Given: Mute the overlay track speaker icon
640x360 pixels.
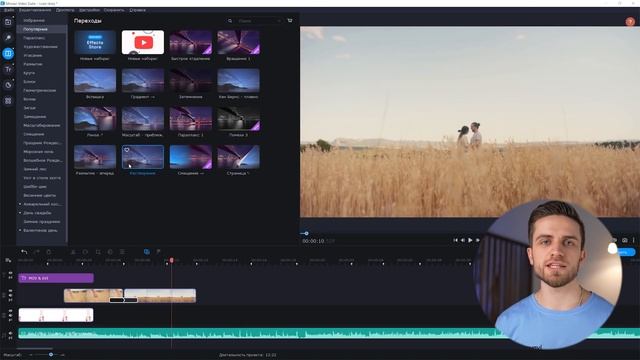Looking at the screenshot, I should 10,315.
